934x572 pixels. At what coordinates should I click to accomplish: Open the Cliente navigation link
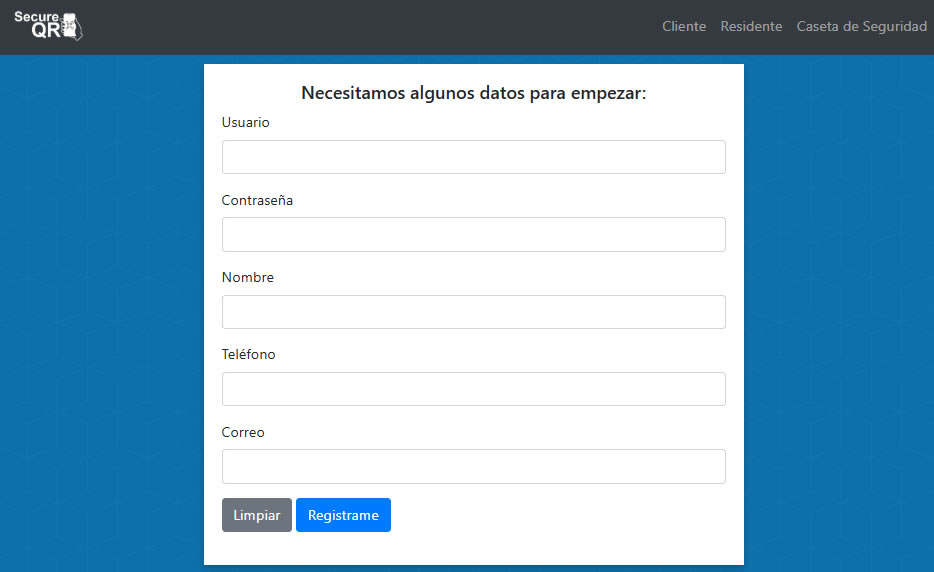coord(684,27)
